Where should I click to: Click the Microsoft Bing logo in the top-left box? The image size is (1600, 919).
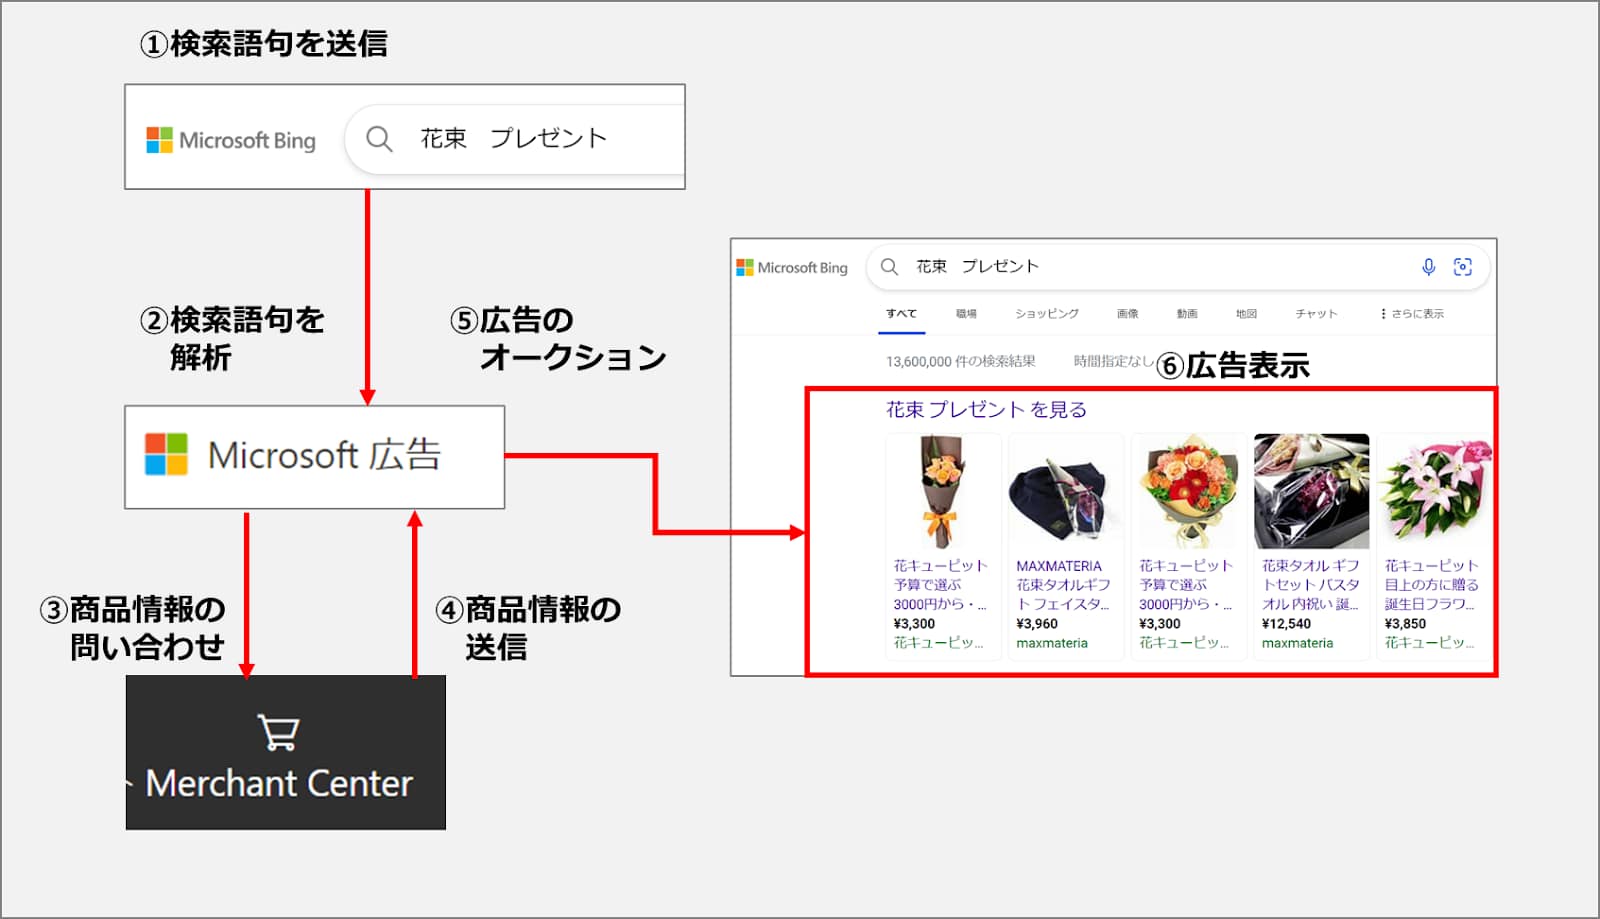coord(231,140)
